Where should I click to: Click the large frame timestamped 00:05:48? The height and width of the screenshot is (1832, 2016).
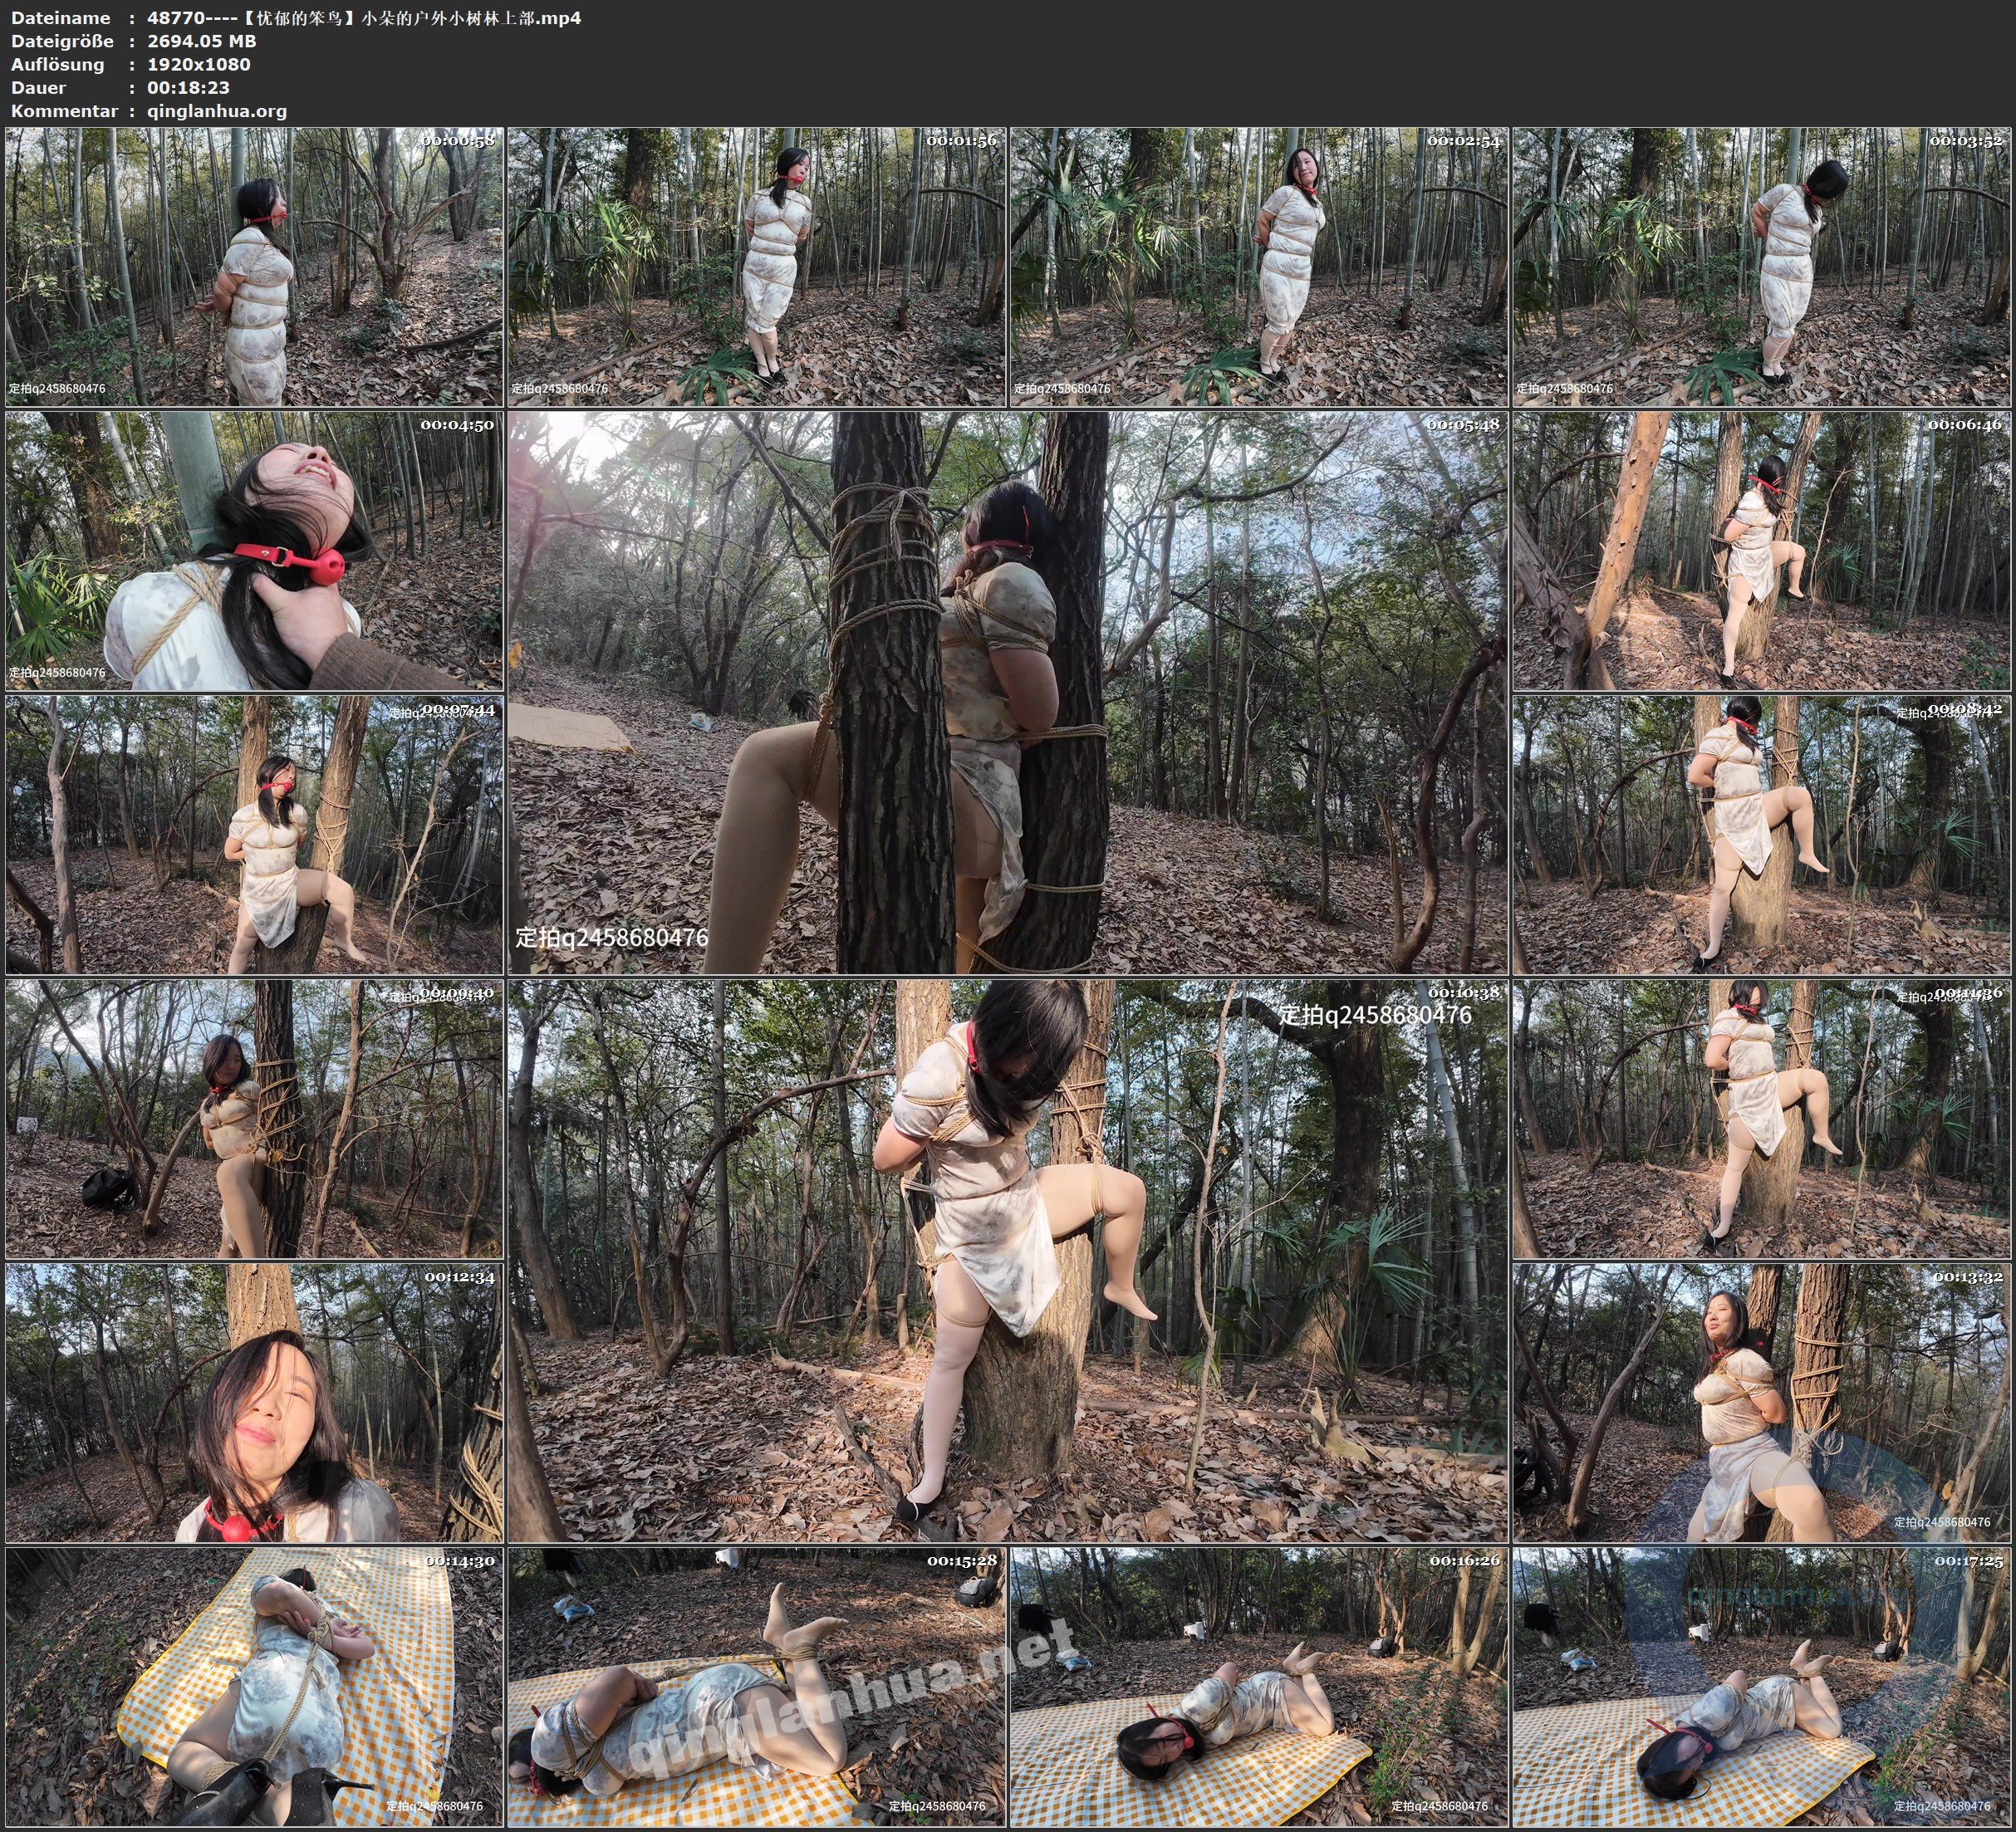tap(1007, 692)
